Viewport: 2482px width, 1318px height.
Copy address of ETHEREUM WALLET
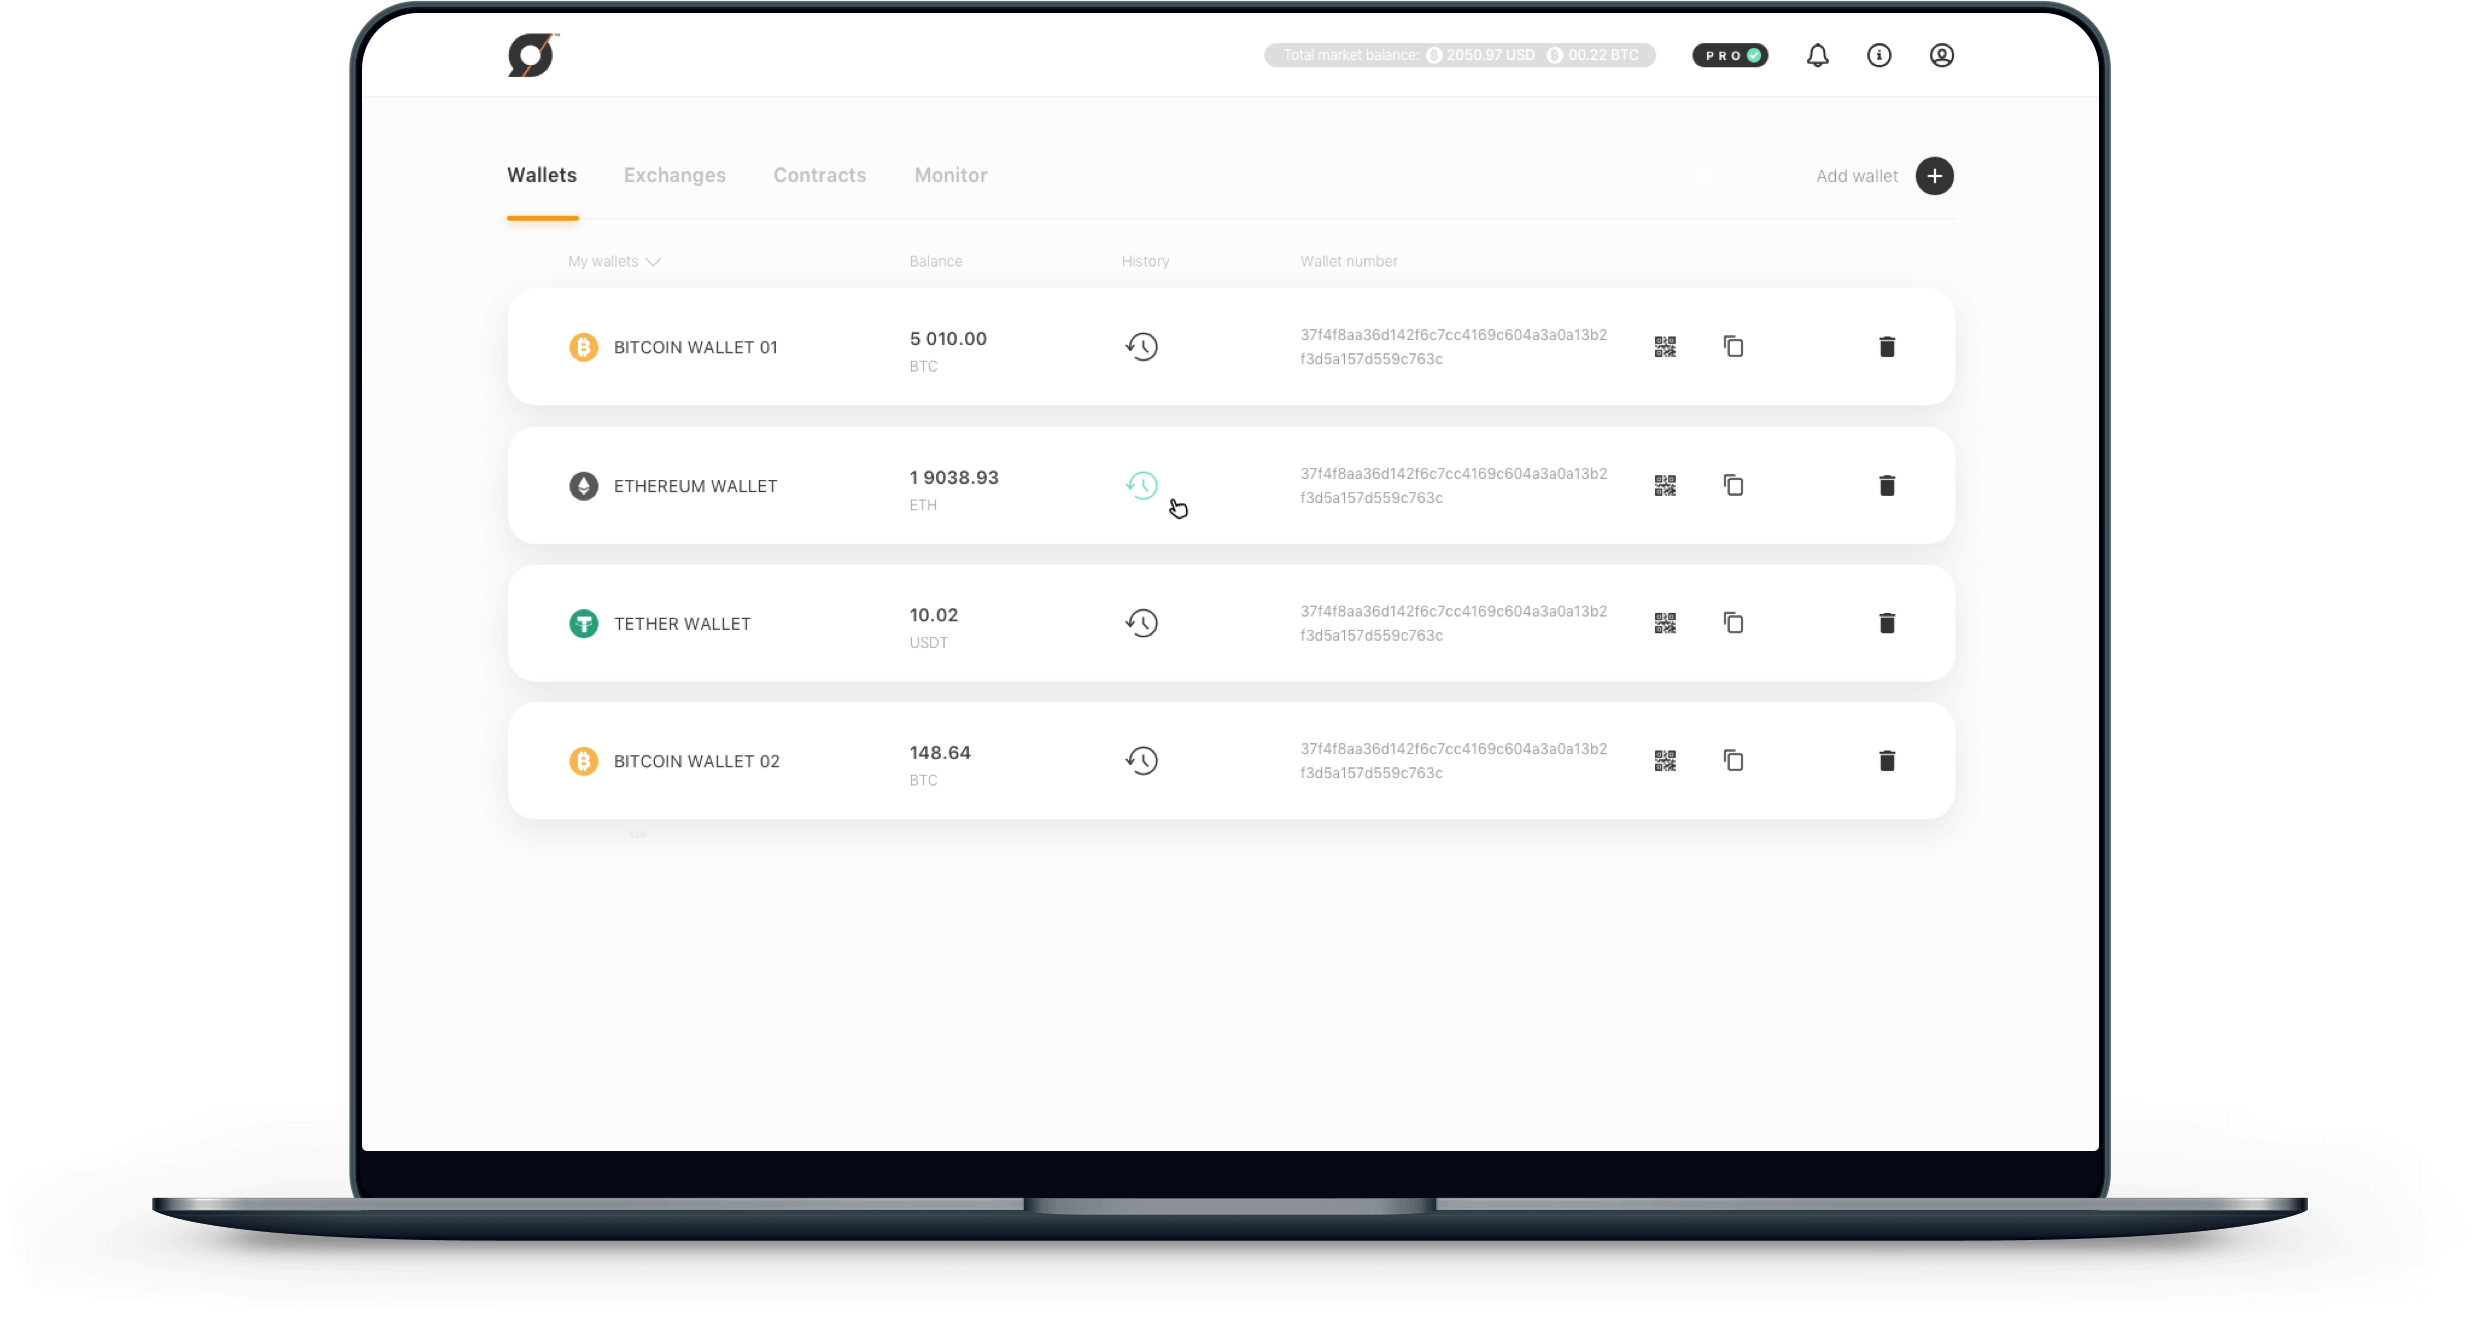tap(1733, 485)
